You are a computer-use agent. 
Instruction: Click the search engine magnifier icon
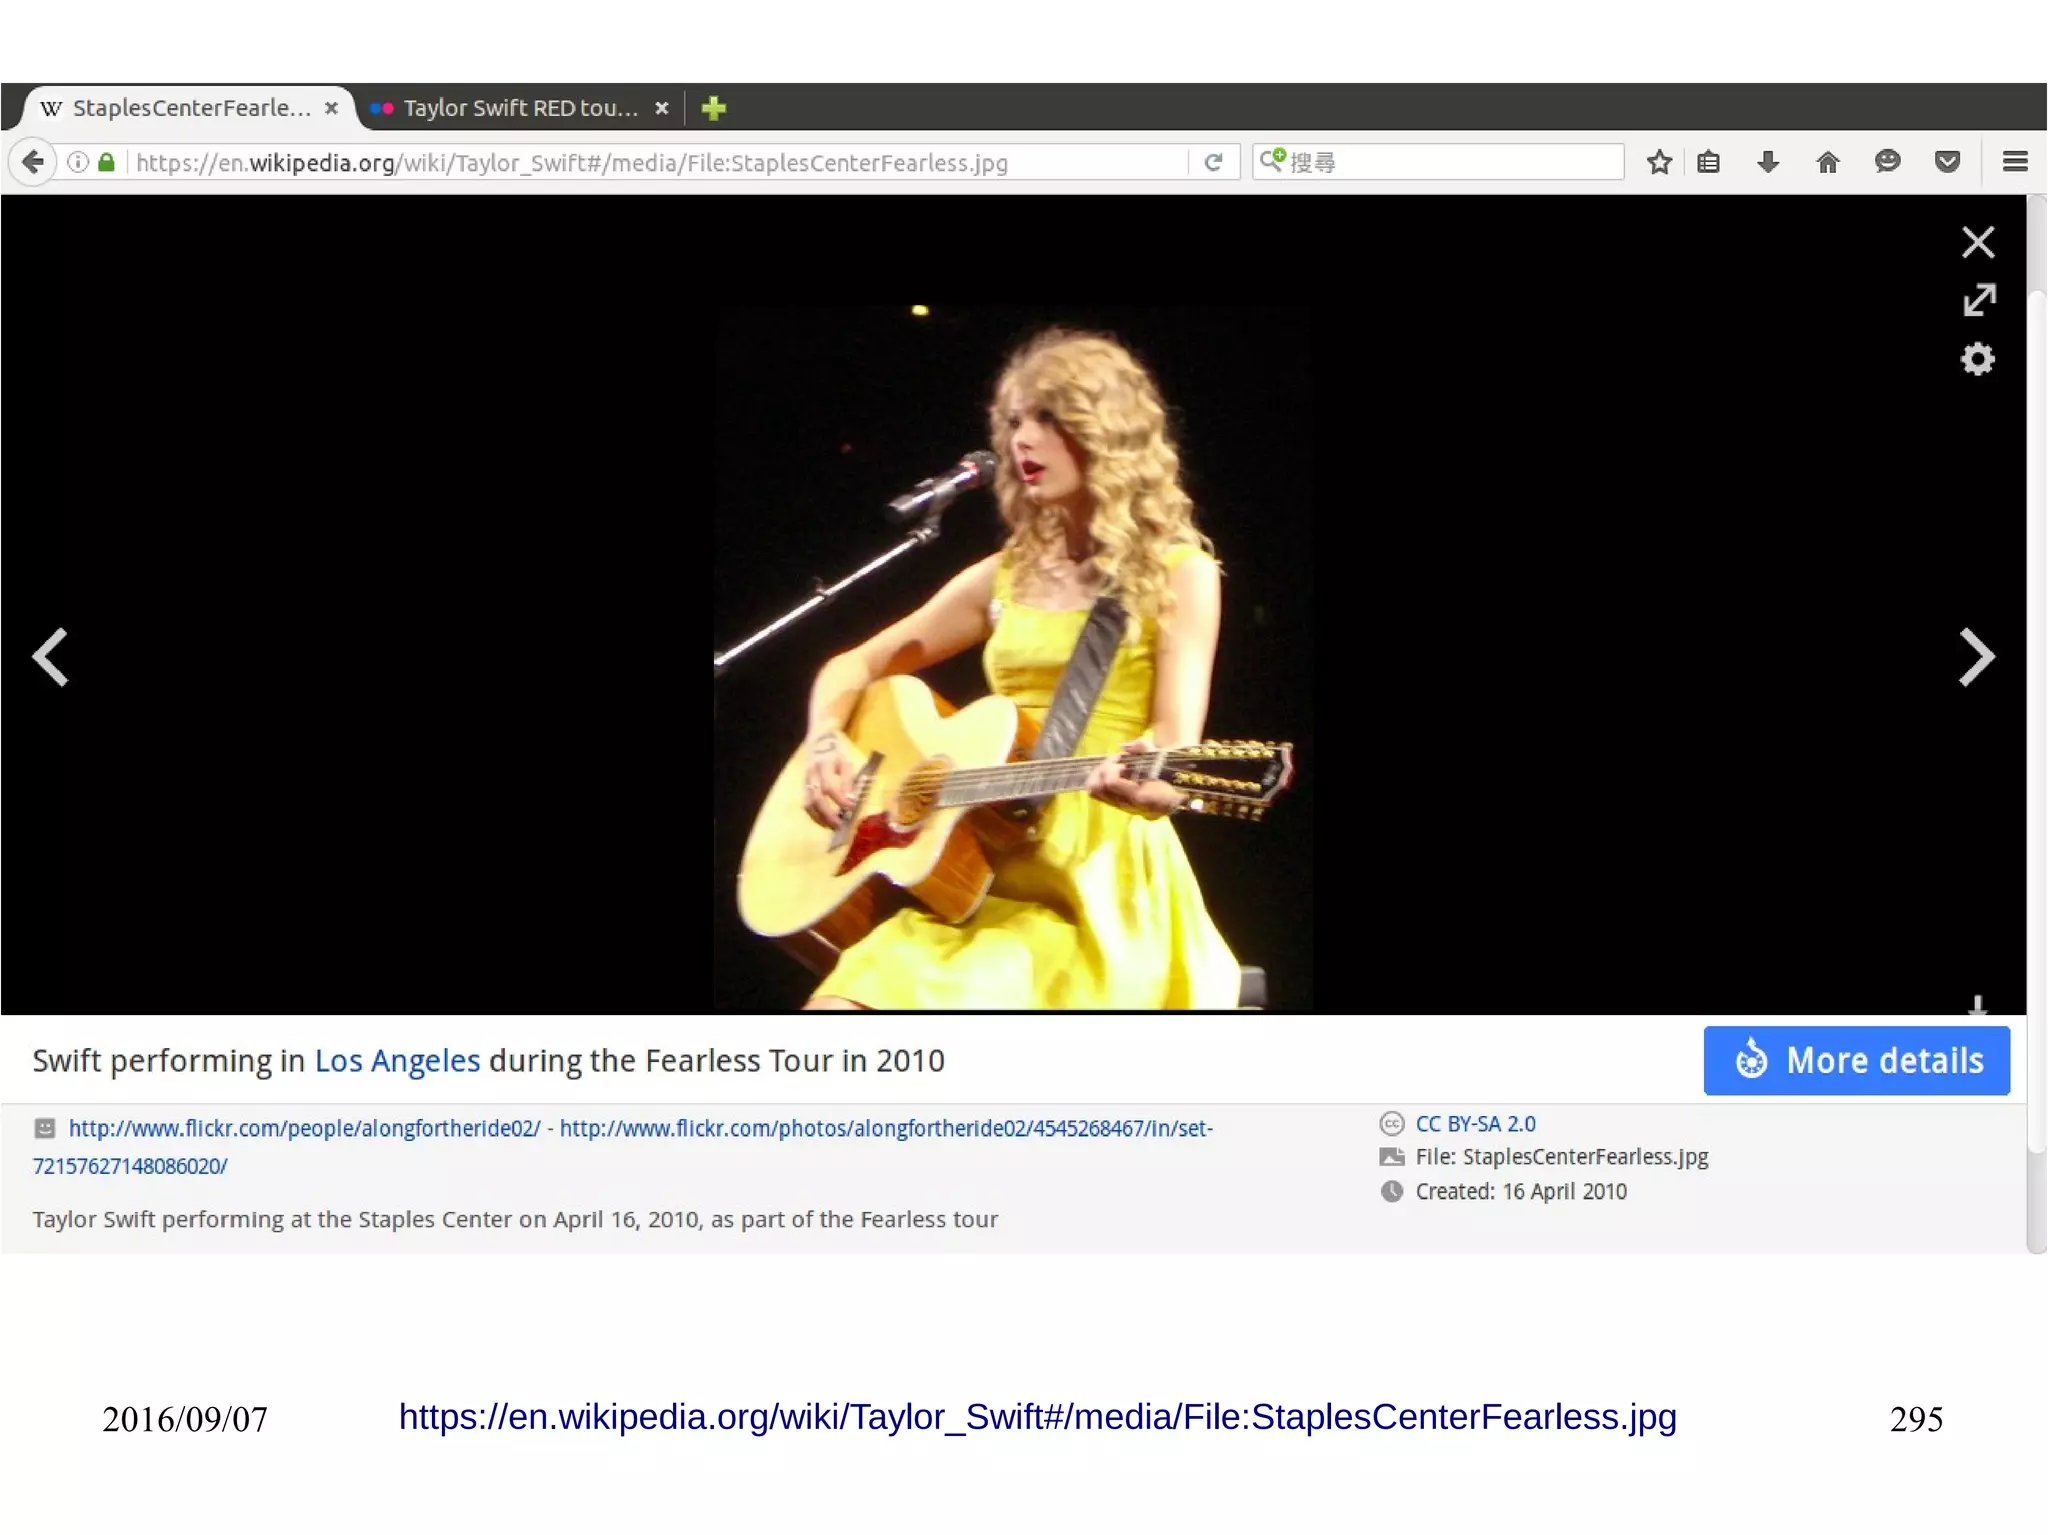(1272, 161)
